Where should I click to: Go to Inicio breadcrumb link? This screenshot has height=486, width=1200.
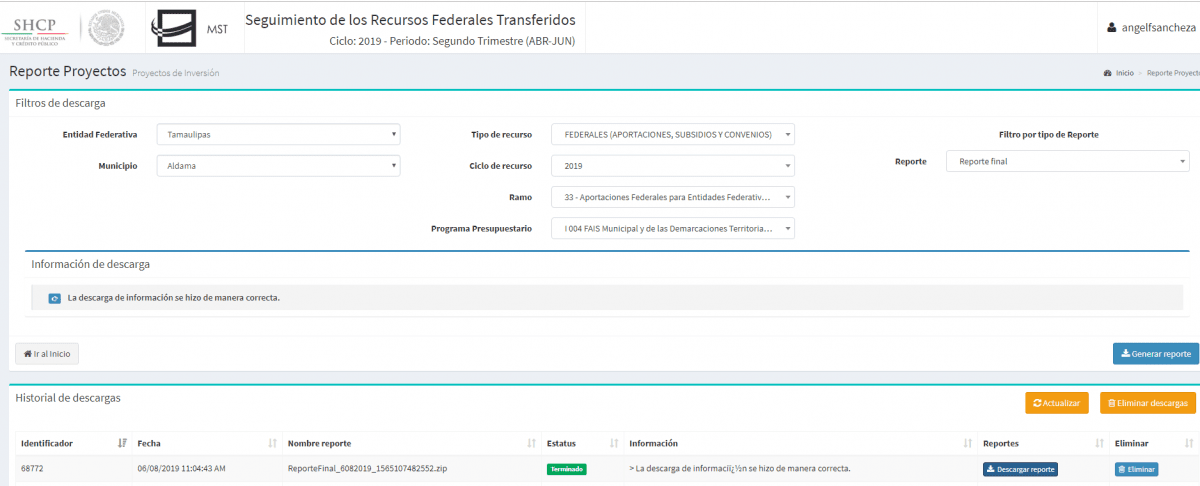tap(1124, 73)
